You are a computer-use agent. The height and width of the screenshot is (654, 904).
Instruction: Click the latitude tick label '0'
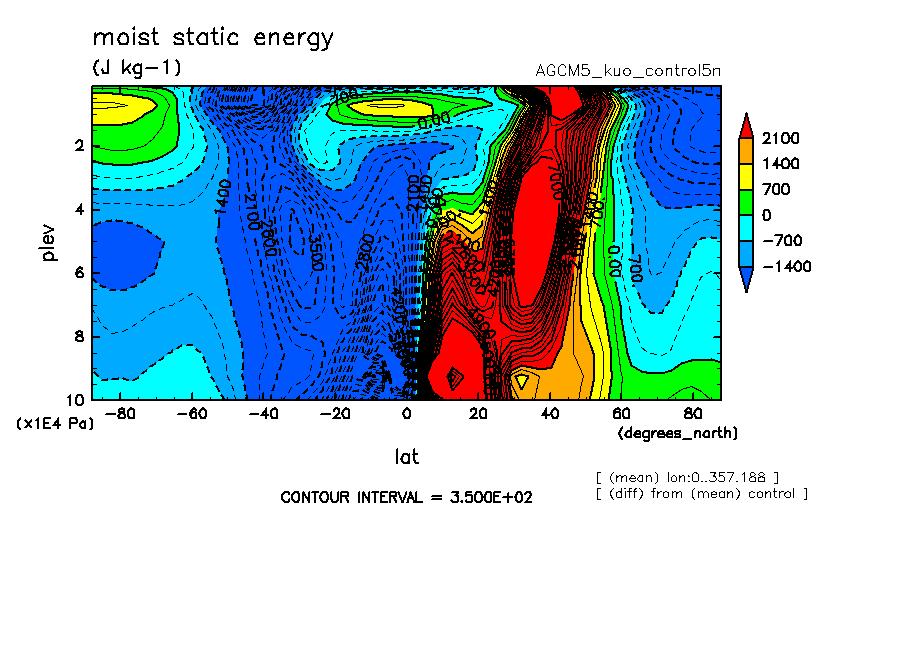click(x=406, y=414)
